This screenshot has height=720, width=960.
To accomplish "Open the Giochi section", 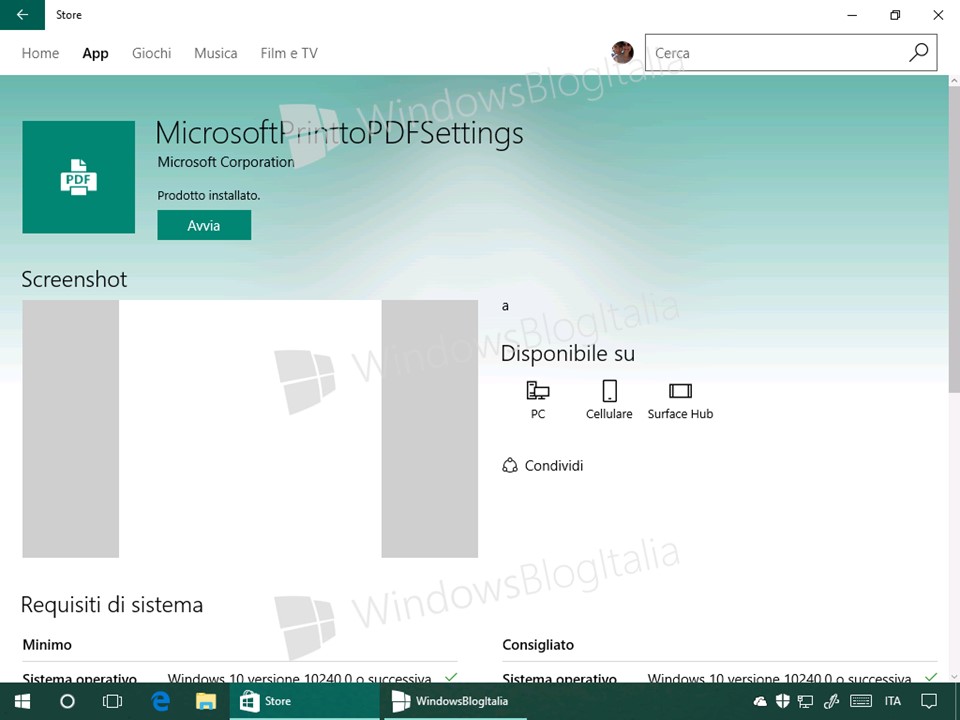I will pyautogui.click(x=152, y=53).
